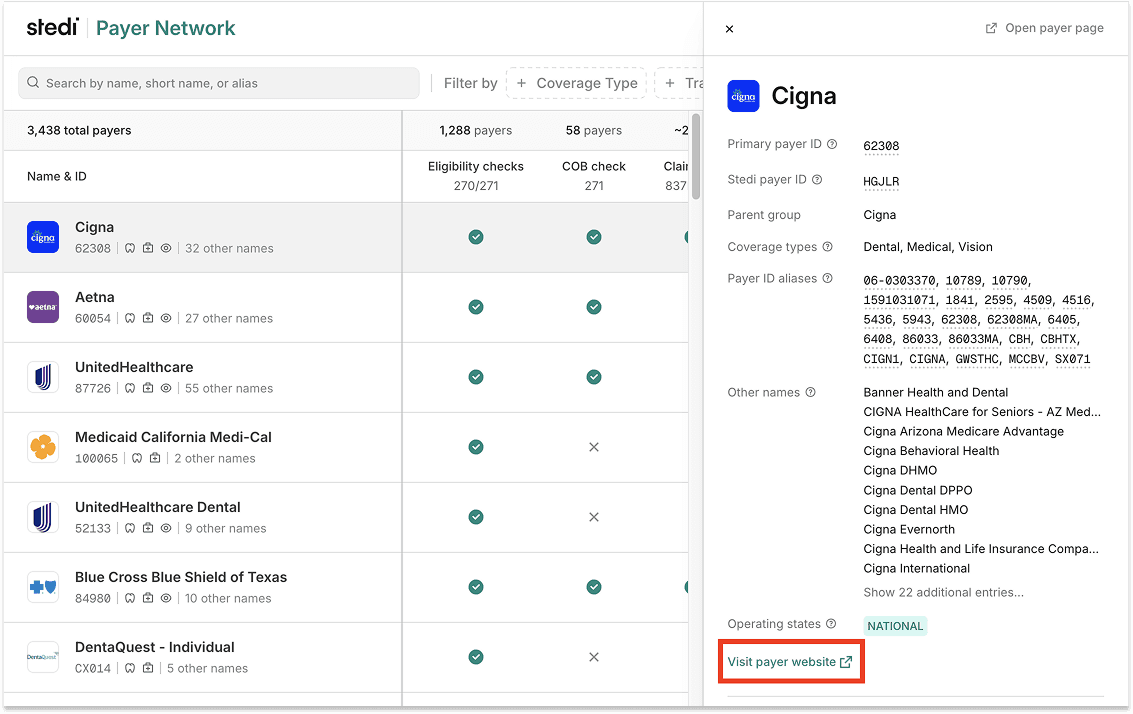Click the help icon next to Primary payer ID

click(x=832, y=144)
